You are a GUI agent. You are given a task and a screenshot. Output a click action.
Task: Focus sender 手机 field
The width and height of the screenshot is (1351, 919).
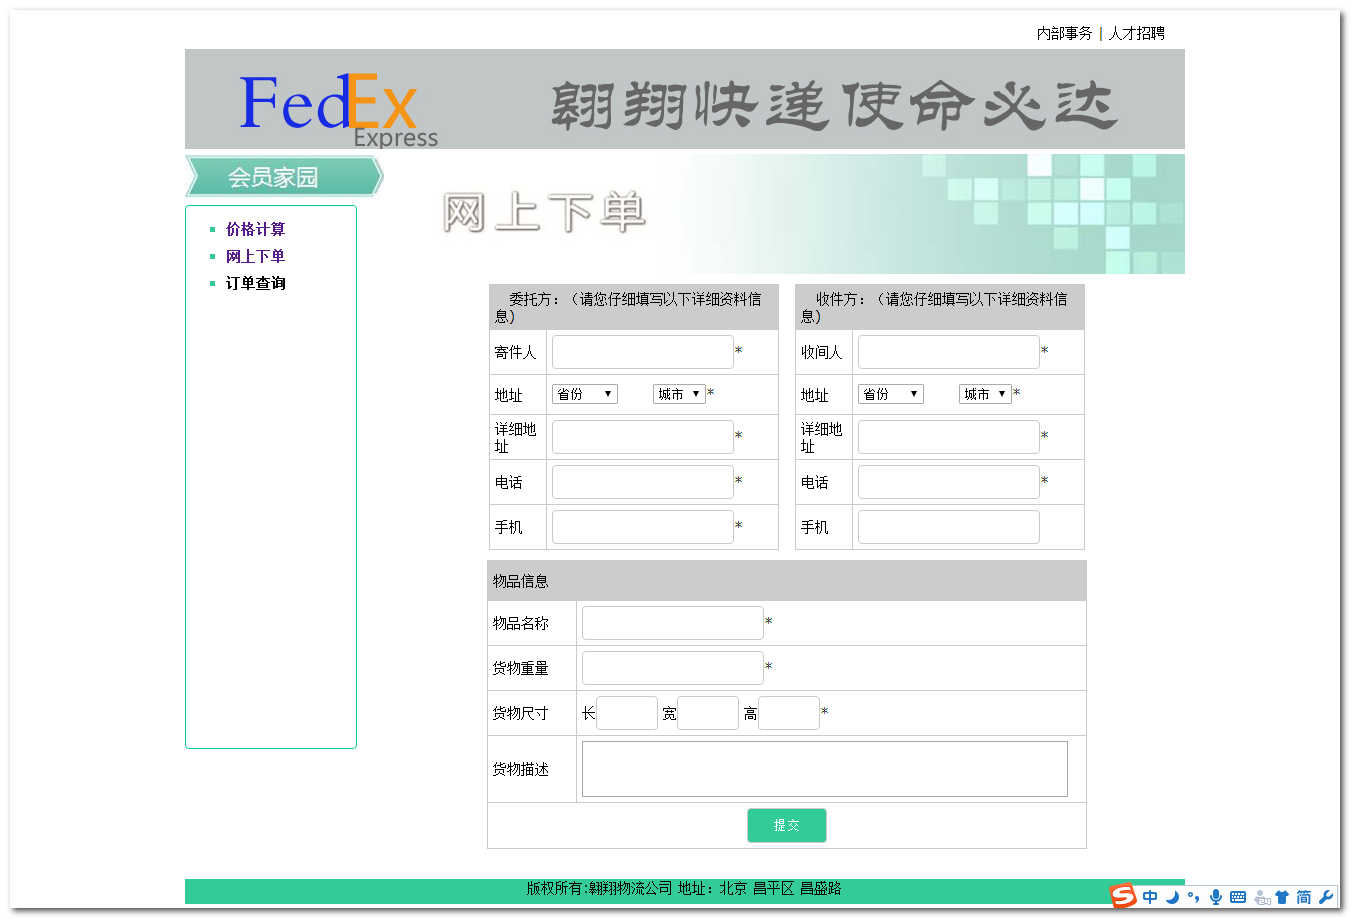coord(643,527)
